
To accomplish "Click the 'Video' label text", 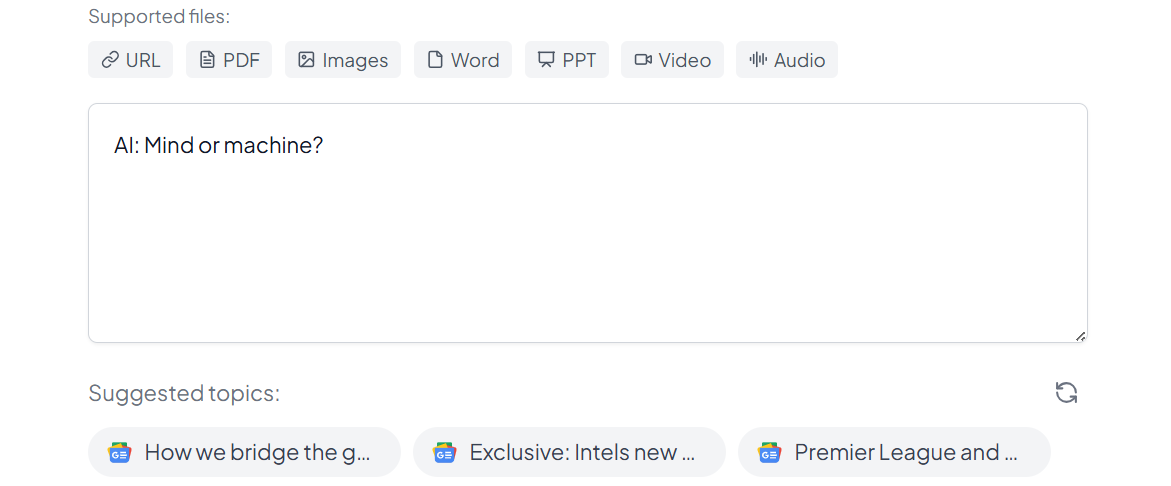I will 685,60.
